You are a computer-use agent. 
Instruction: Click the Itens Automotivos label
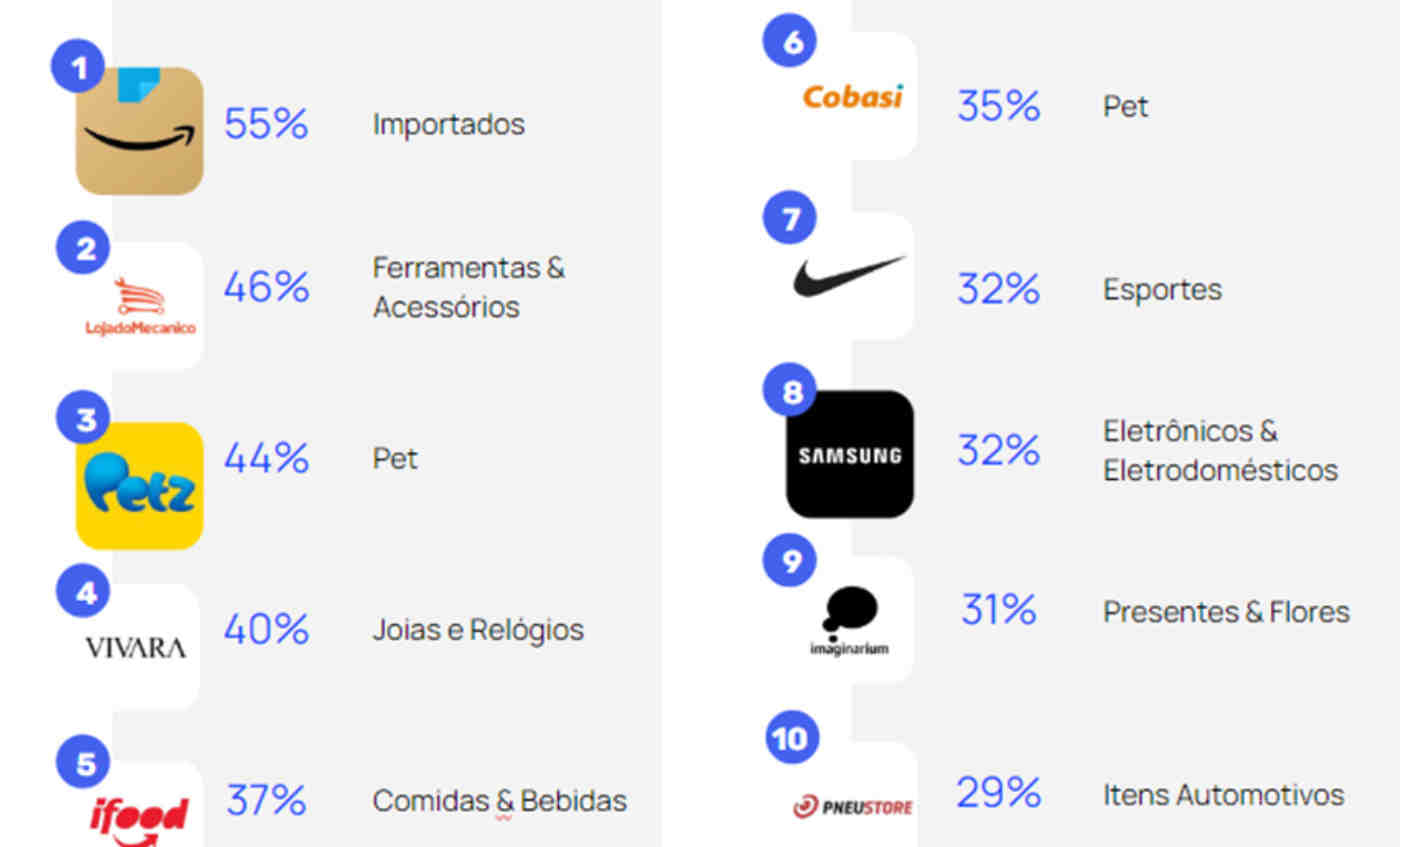pyautogui.click(x=1223, y=794)
